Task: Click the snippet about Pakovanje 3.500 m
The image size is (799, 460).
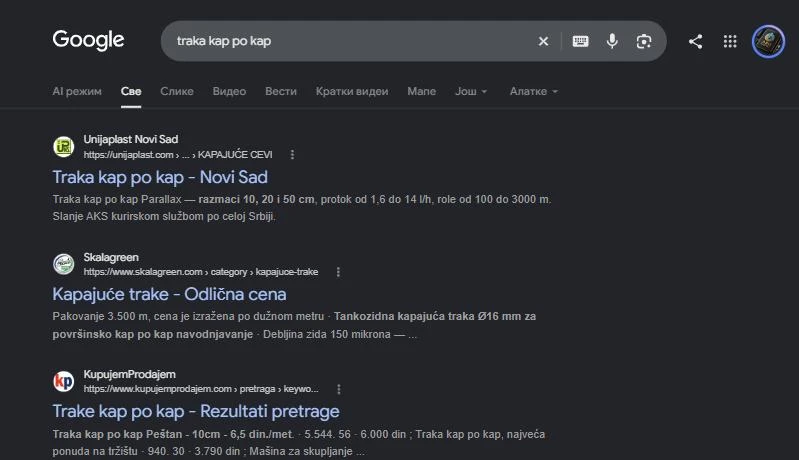Action: click(294, 325)
